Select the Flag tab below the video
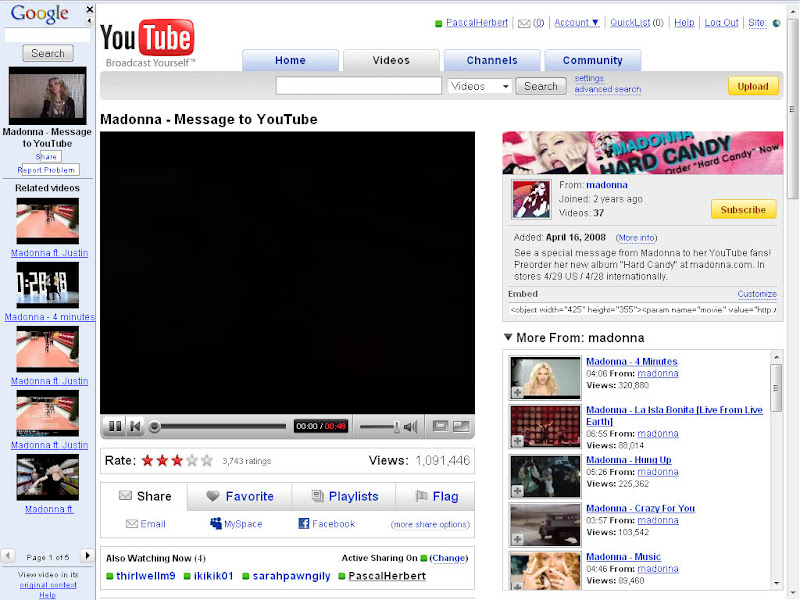Screen dimensions: 800x600 coord(436,496)
